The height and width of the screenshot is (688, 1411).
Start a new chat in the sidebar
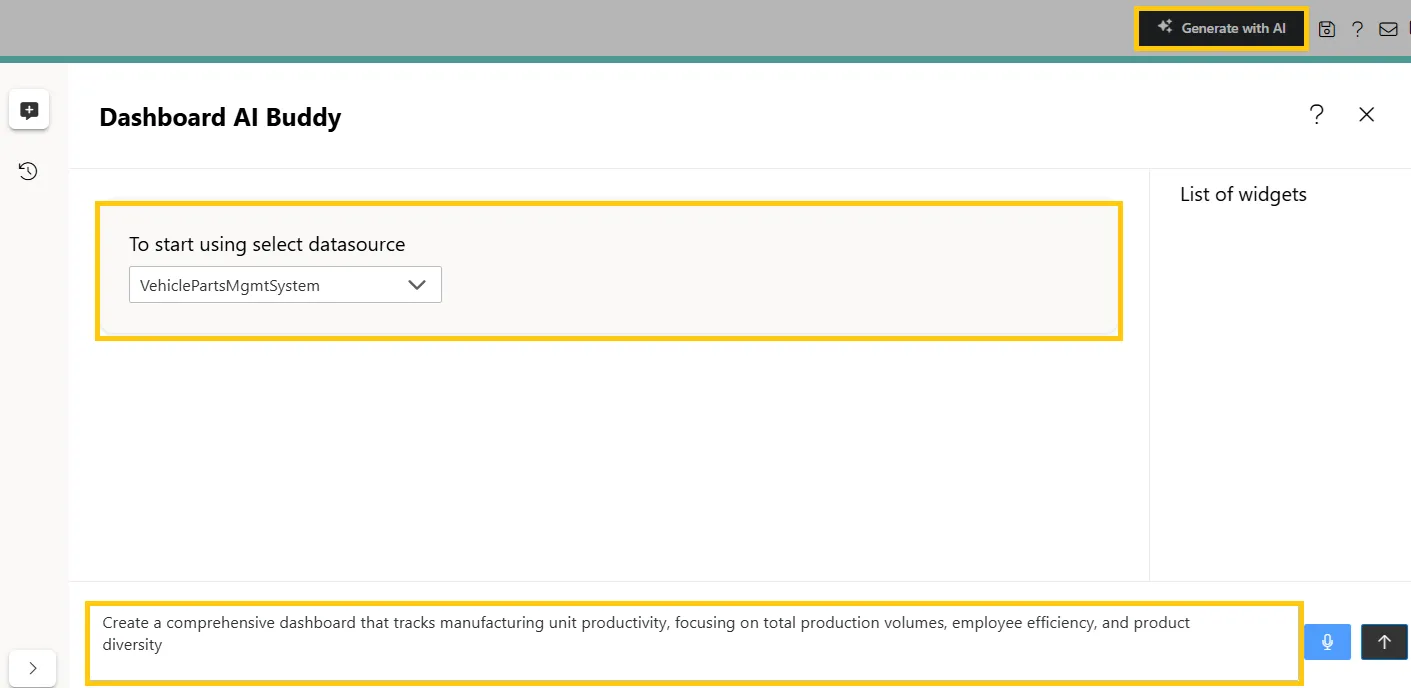[x=29, y=110]
